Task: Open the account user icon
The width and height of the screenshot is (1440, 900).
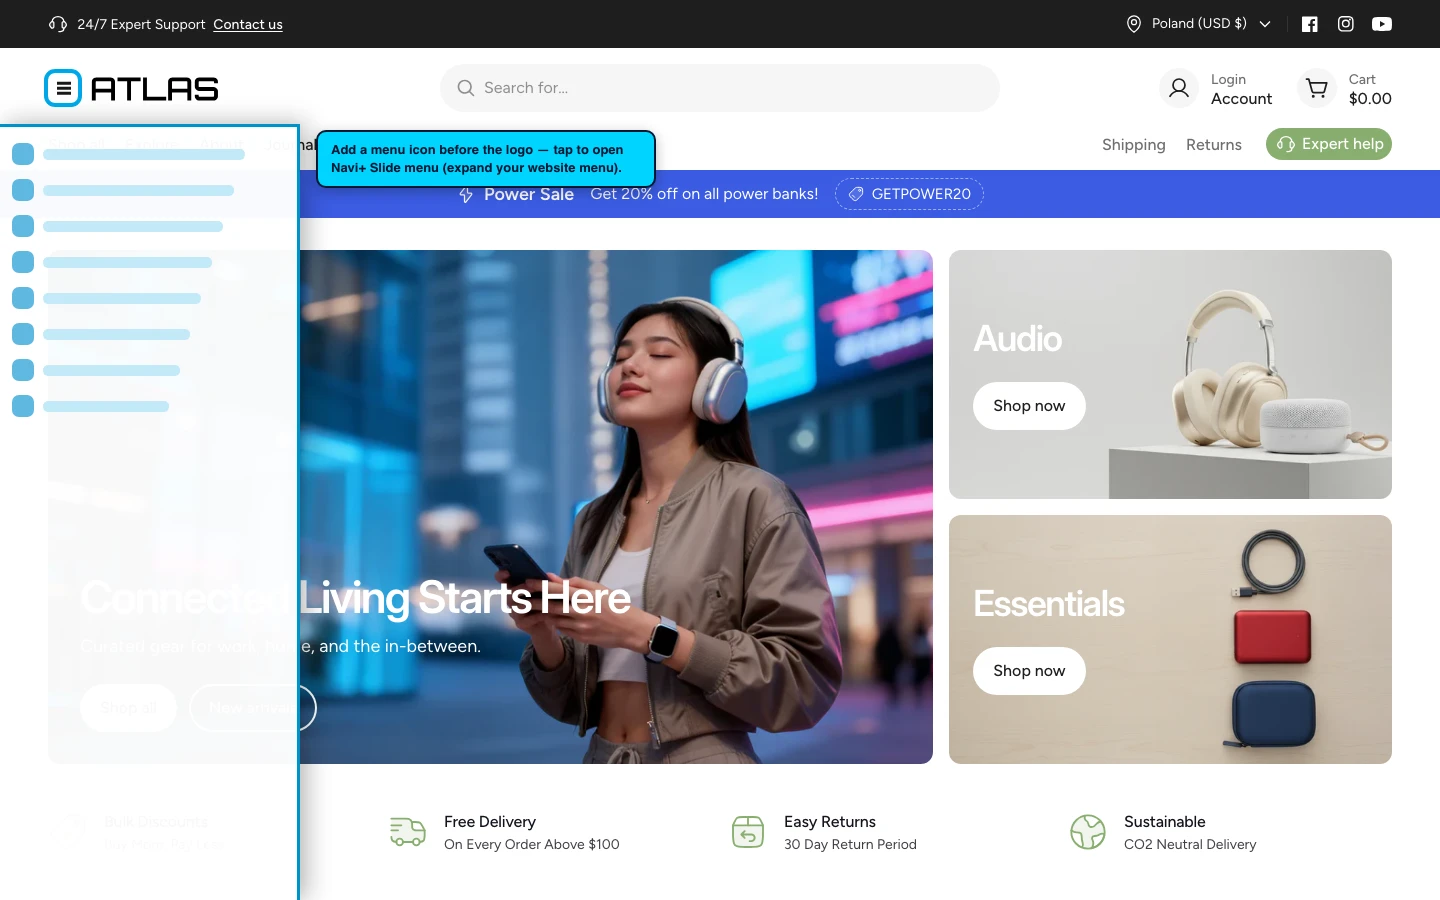Action: tap(1179, 88)
